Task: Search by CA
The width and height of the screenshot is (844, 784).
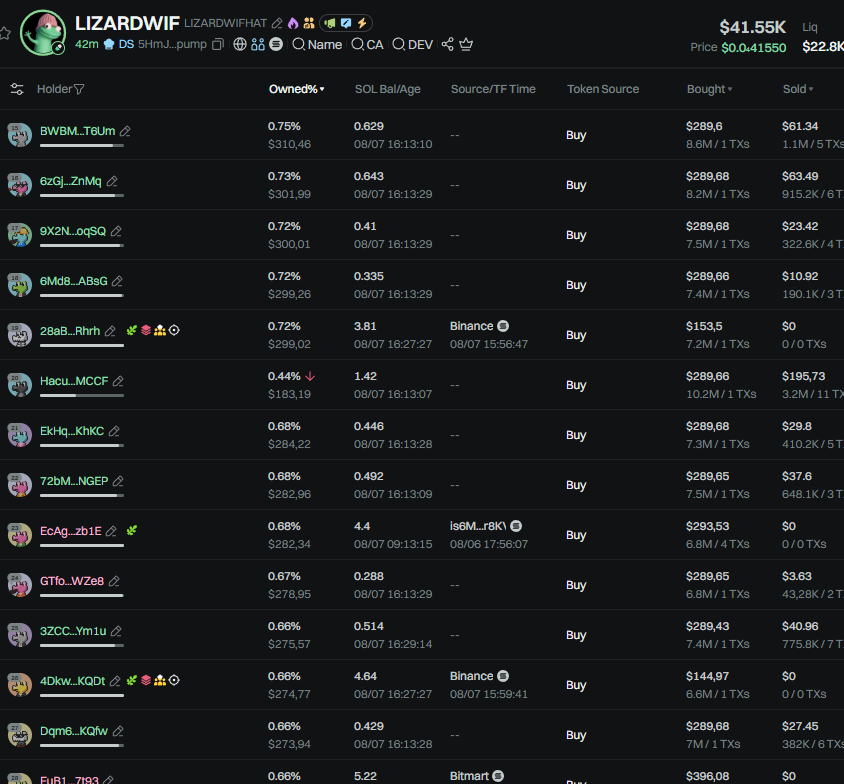Action: tap(367, 45)
